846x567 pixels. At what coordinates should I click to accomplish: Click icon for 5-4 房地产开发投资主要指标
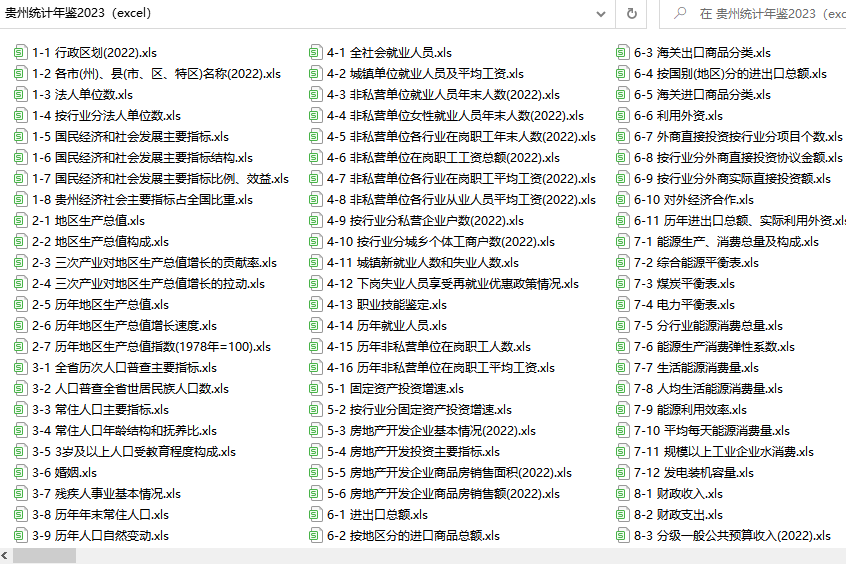point(315,452)
